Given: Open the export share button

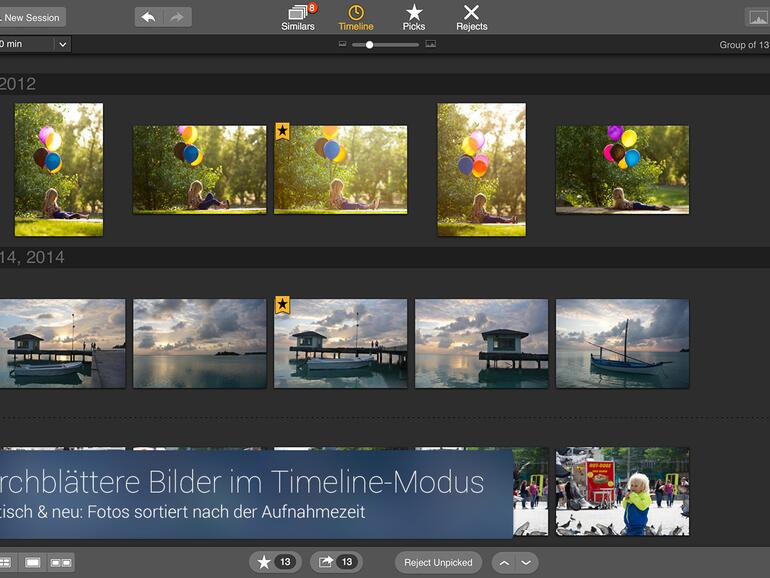Looking at the screenshot, I should click(x=336, y=562).
